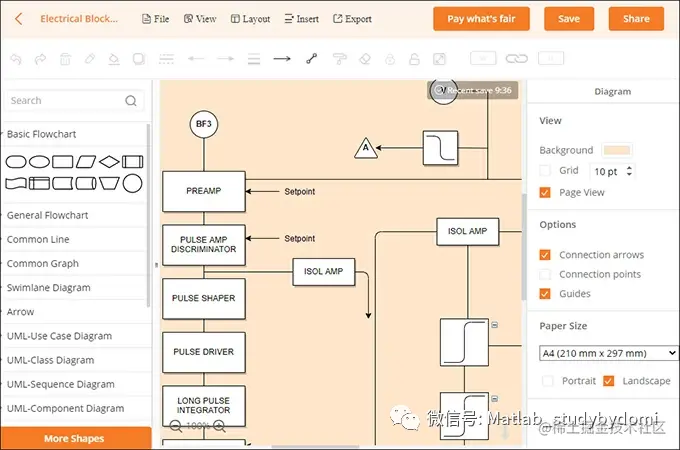This screenshot has width=680, height=450.
Task: Toggle the Landscape orientation box
Action: pyautogui.click(x=608, y=381)
